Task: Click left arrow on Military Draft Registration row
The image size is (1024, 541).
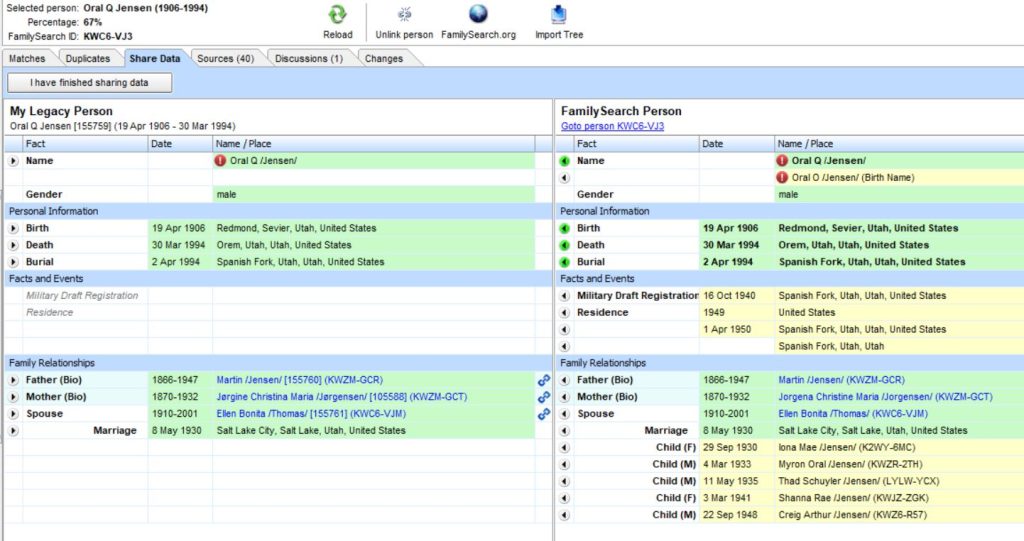Action: [565, 296]
